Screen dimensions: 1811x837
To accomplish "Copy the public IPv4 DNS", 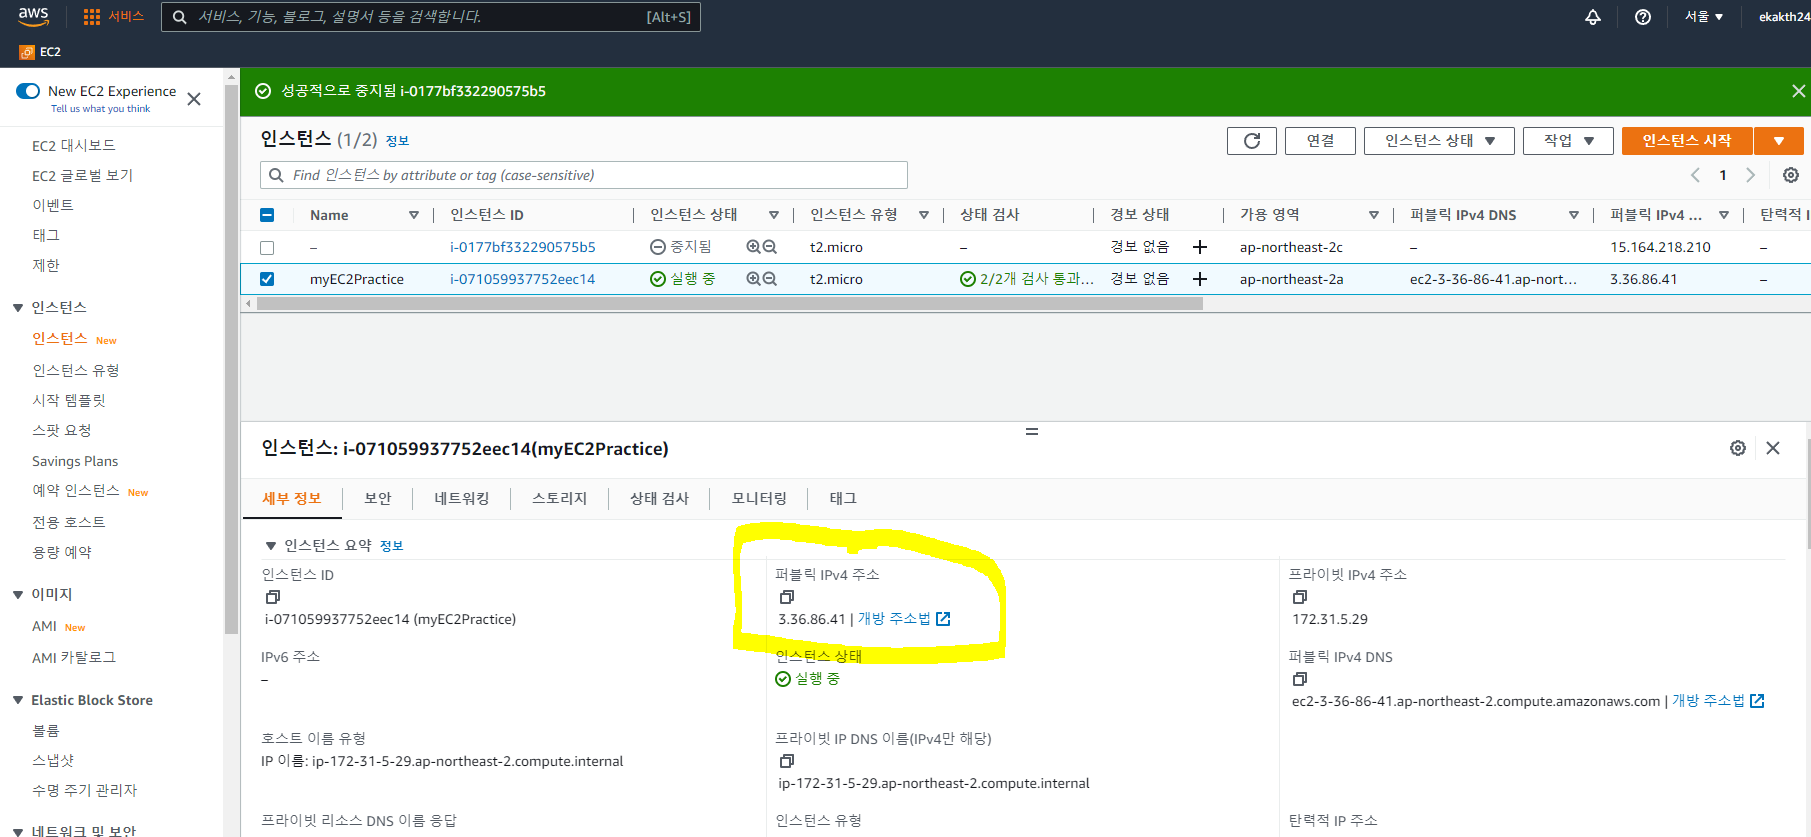I will point(1299,679).
